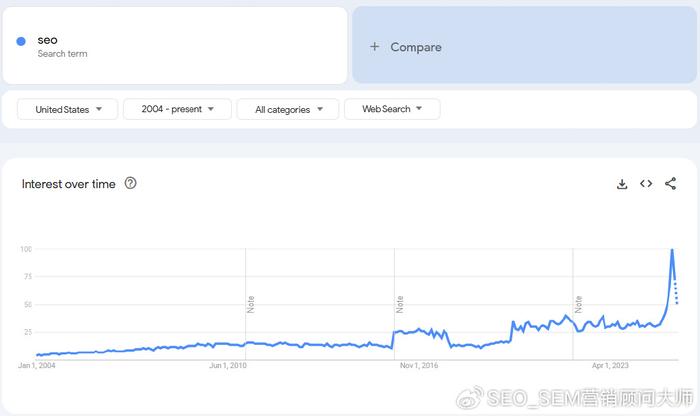Click the Note marker near Jun 2010
Screen dimensions: 700x416
tap(252, 304)
